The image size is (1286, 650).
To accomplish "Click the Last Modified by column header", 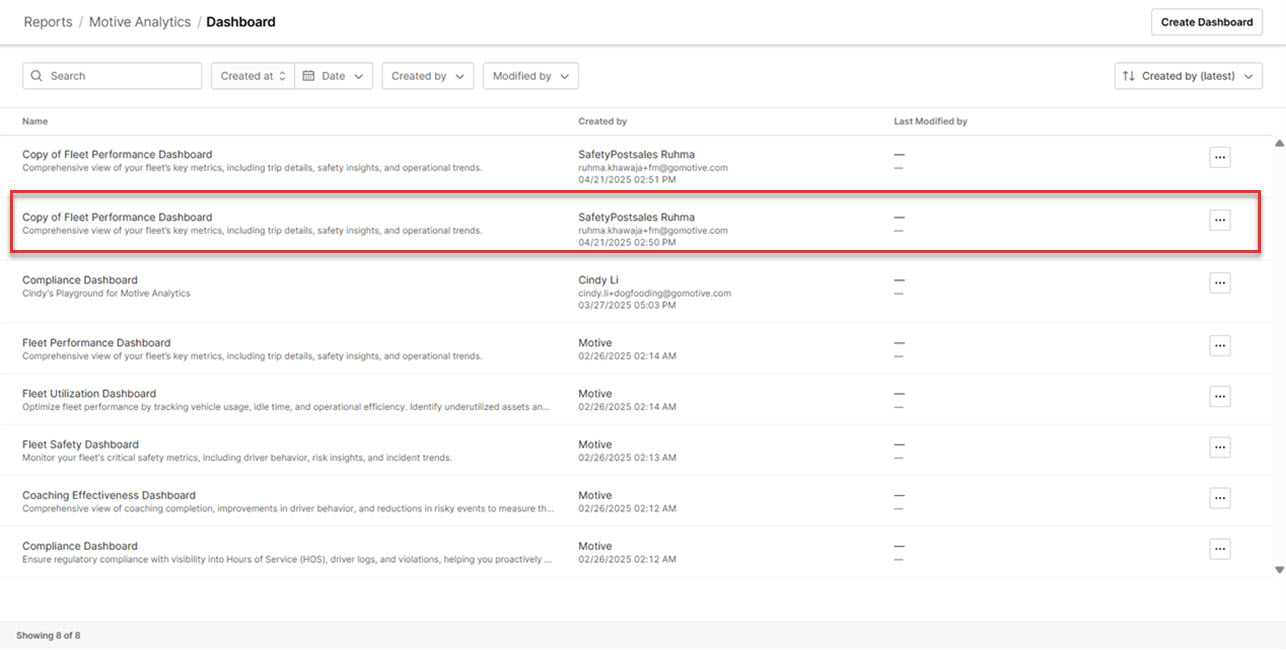I will pos(930,121).
